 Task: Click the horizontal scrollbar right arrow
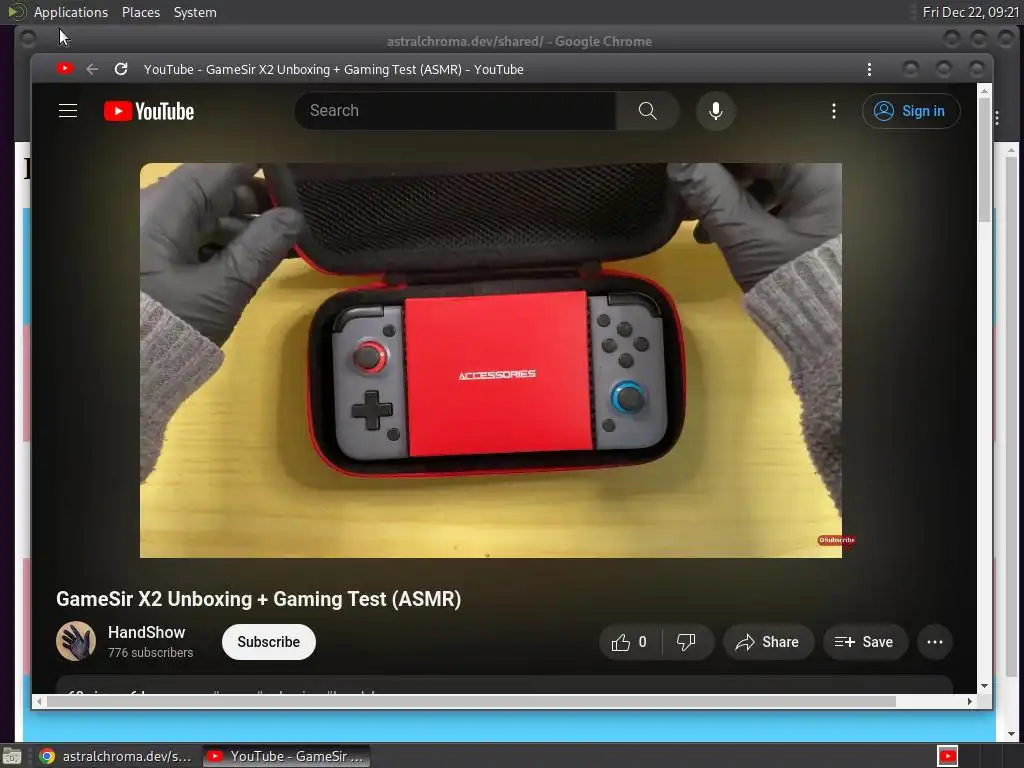click(x=970, y=701)
